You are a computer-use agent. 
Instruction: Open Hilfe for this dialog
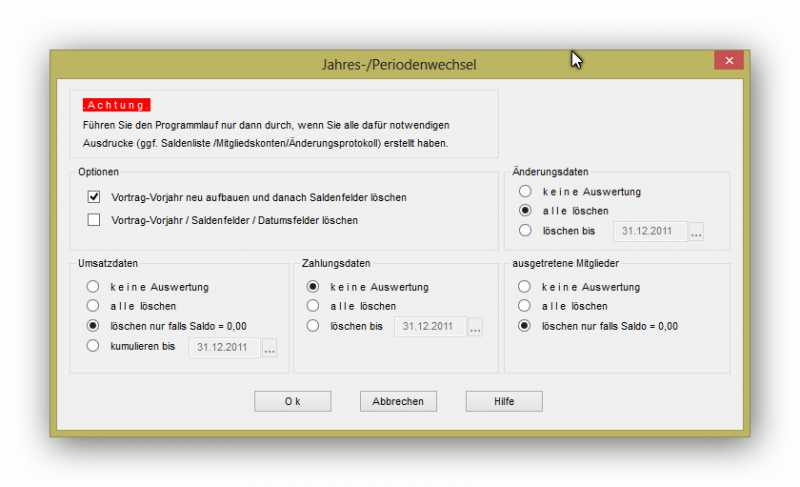[504, 401]
